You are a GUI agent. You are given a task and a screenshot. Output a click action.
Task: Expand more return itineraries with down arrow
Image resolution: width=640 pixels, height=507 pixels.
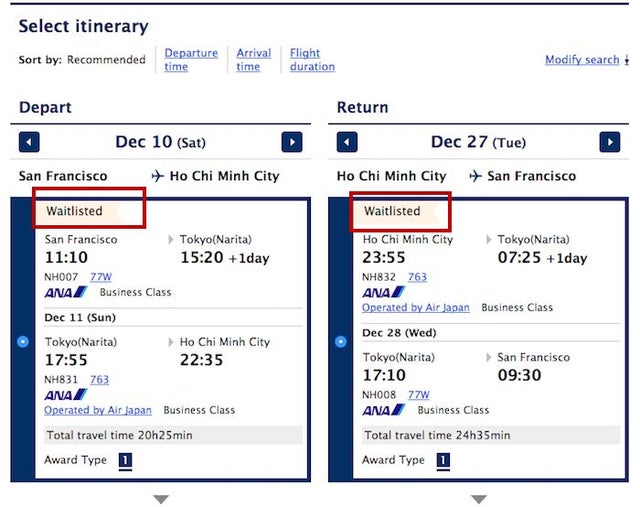[479, 499]
